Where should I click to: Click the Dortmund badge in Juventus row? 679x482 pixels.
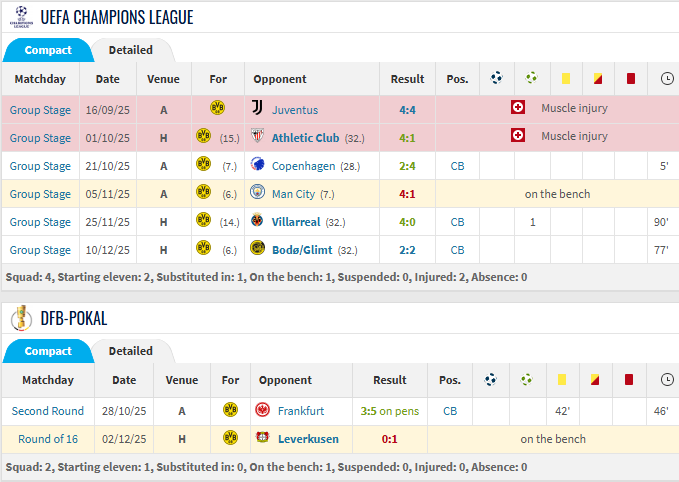tap(217, 107)
